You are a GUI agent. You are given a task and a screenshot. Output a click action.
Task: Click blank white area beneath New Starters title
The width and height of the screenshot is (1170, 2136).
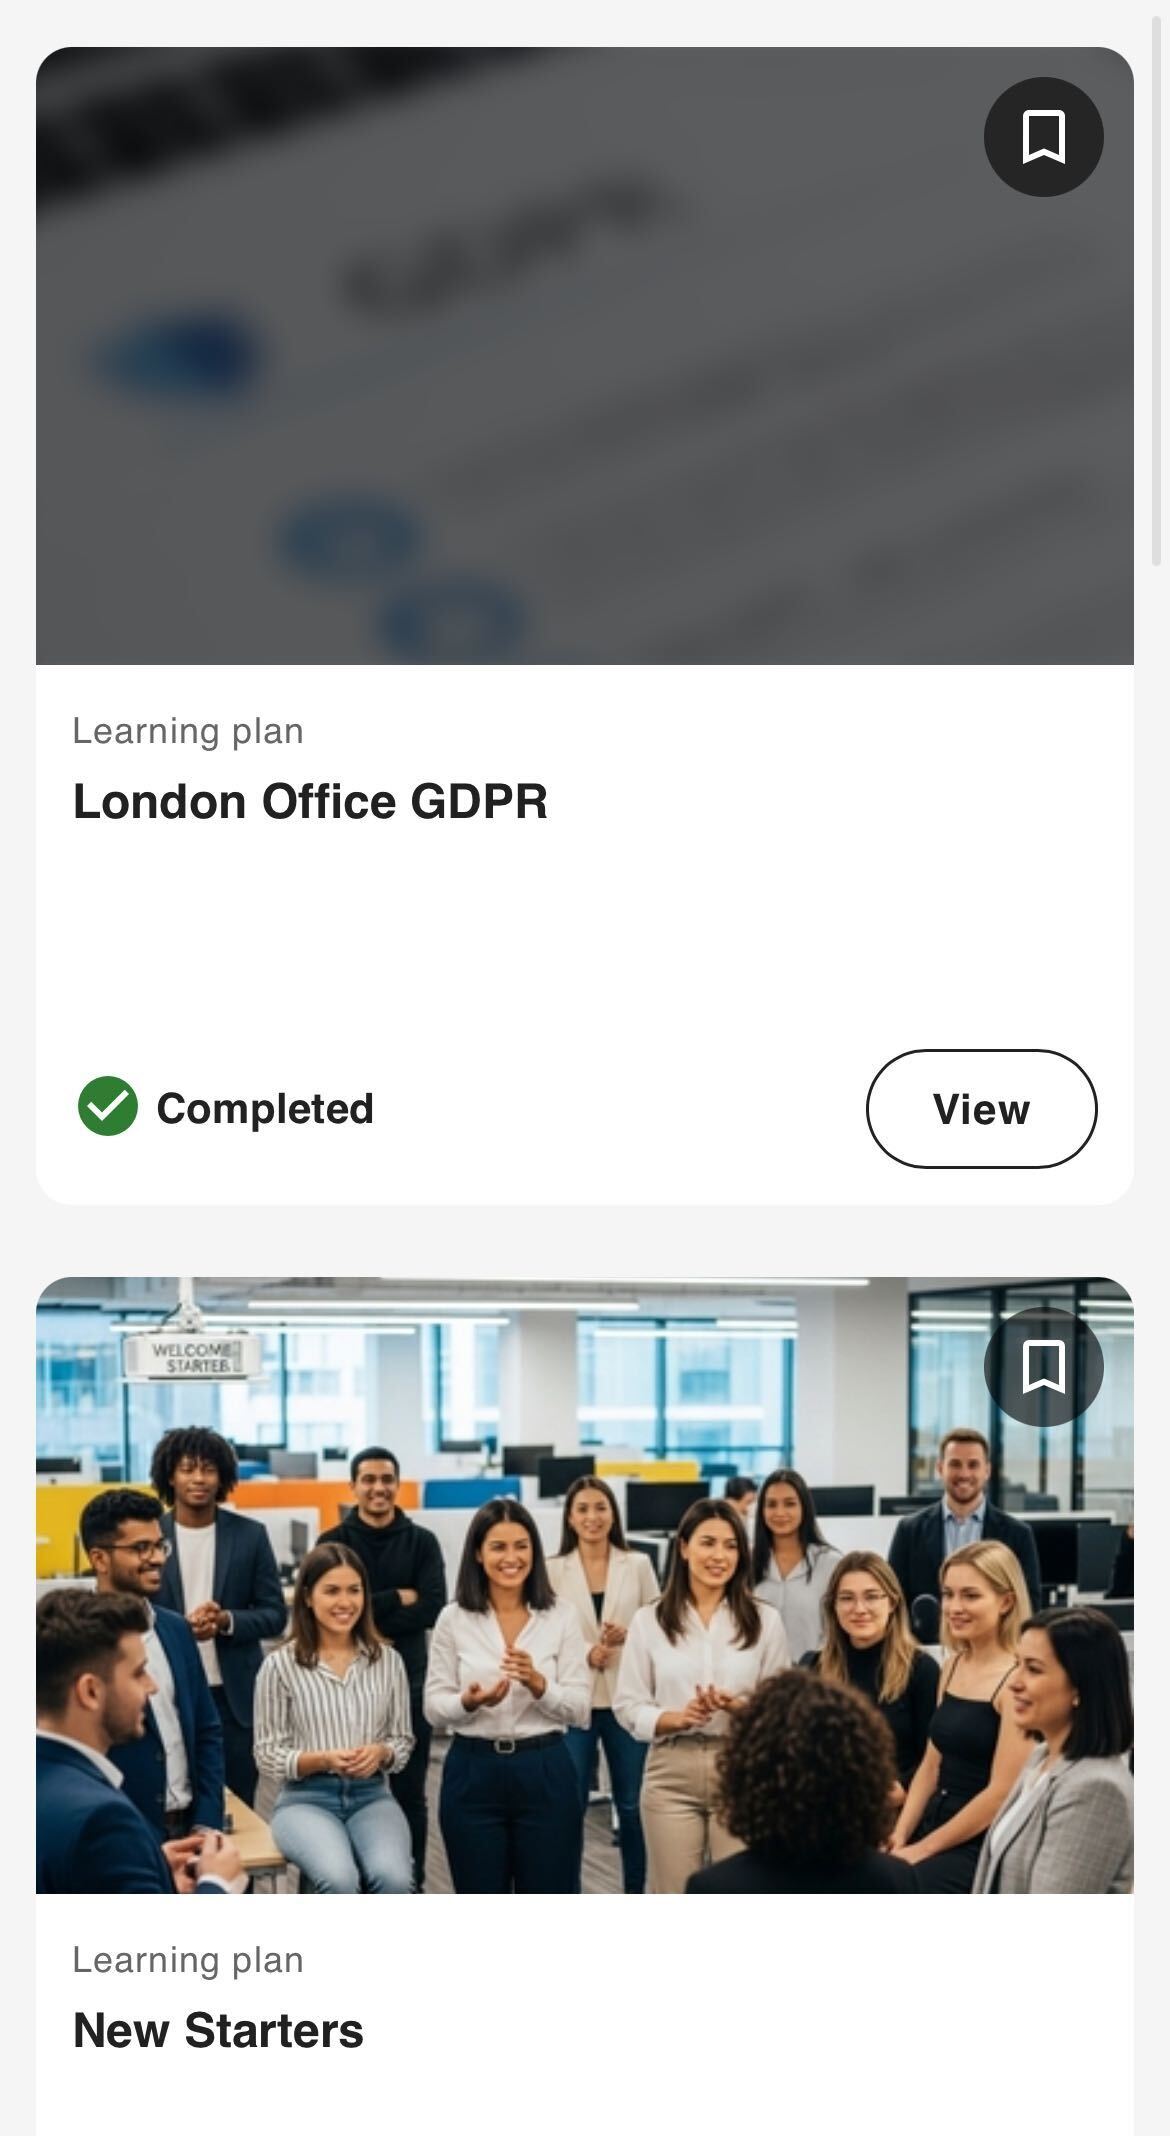[585, 2100]
